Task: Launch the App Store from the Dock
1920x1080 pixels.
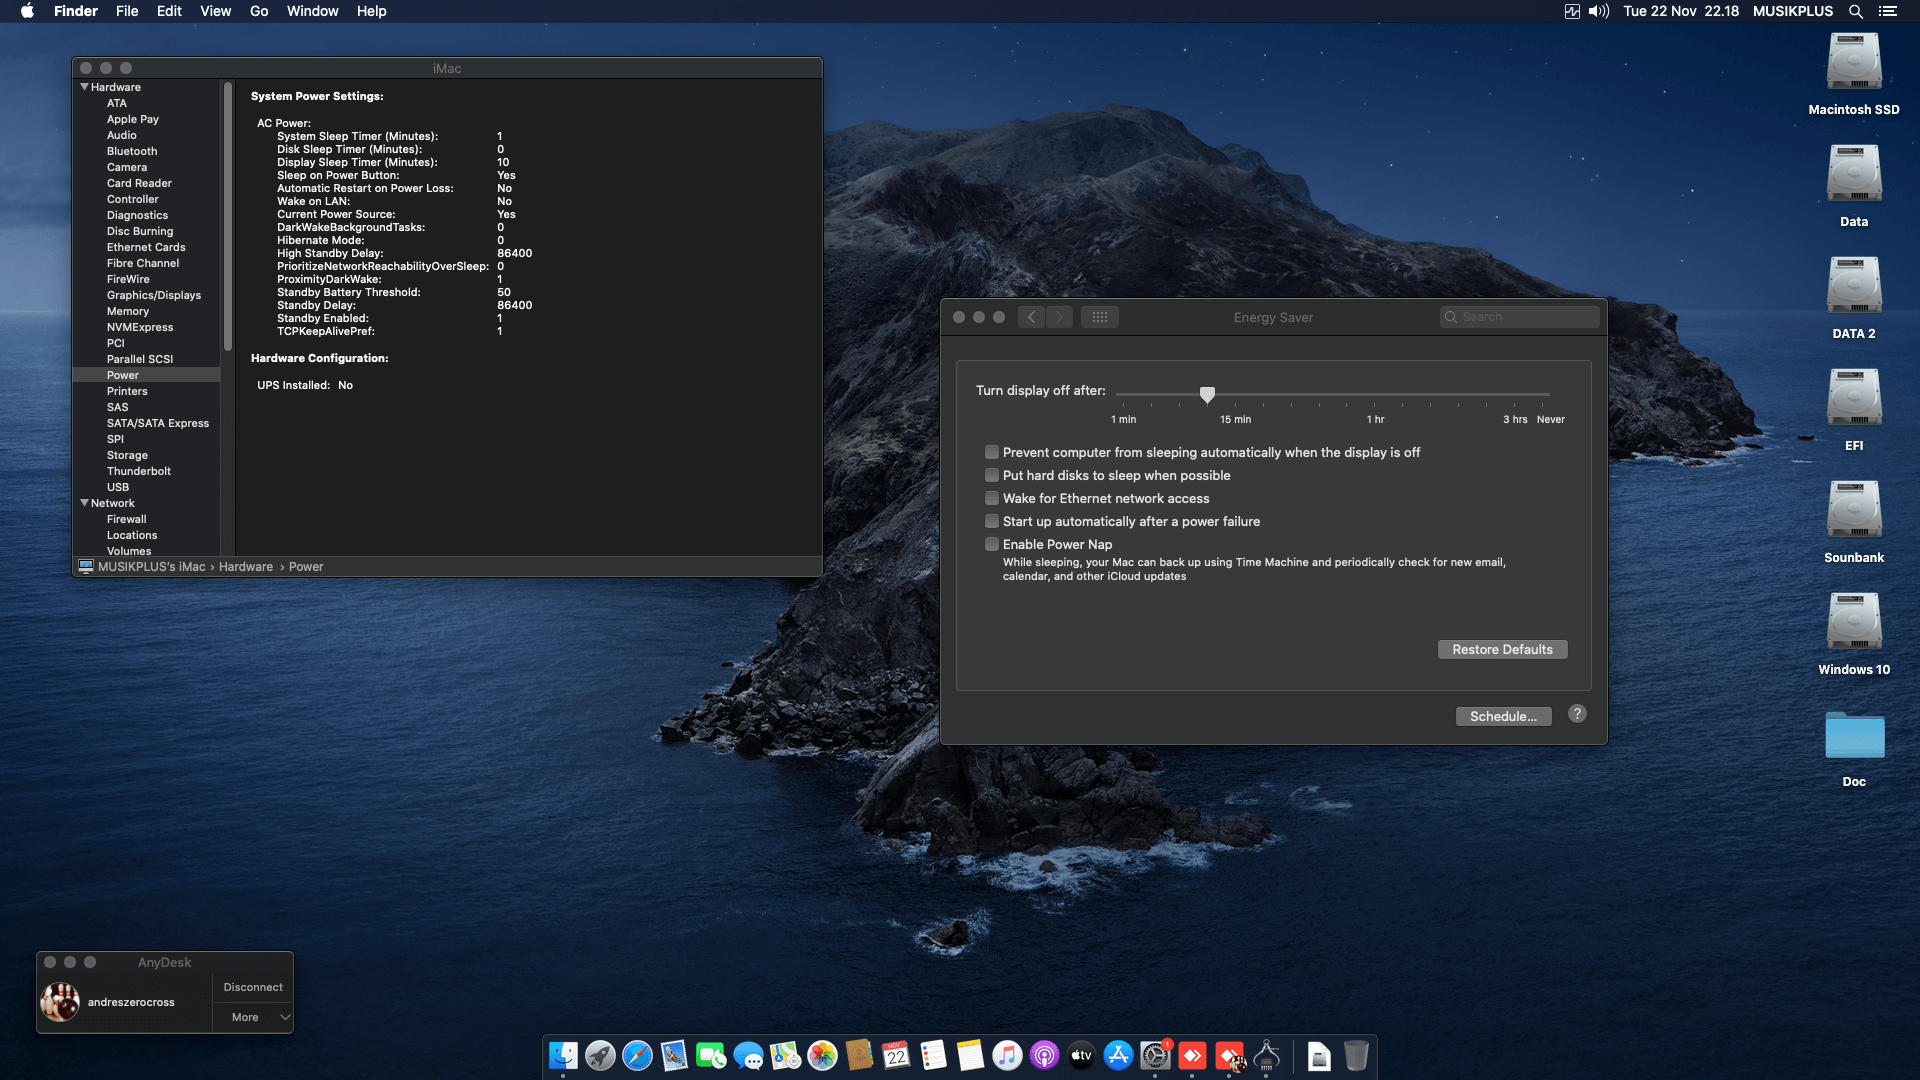Action: pos(1118,1055)
